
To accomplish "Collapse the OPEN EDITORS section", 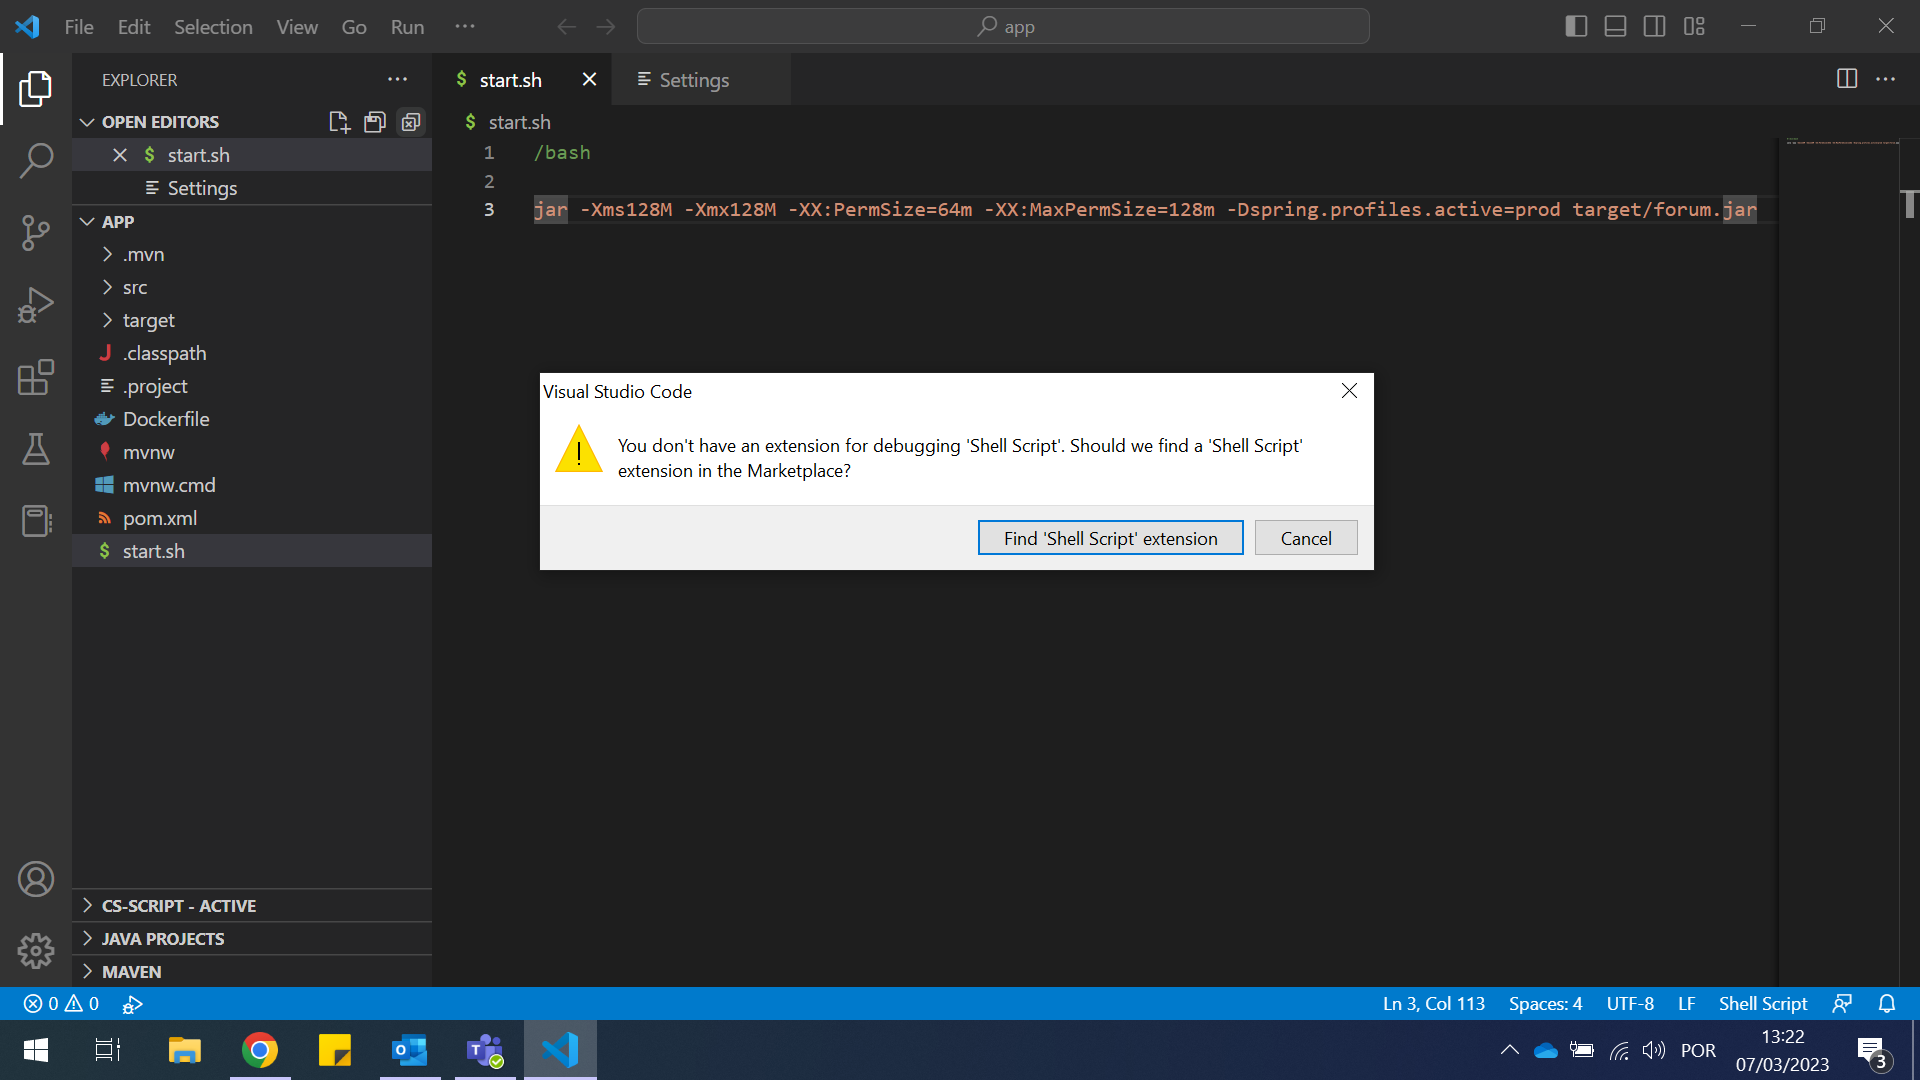I will 252,122.
